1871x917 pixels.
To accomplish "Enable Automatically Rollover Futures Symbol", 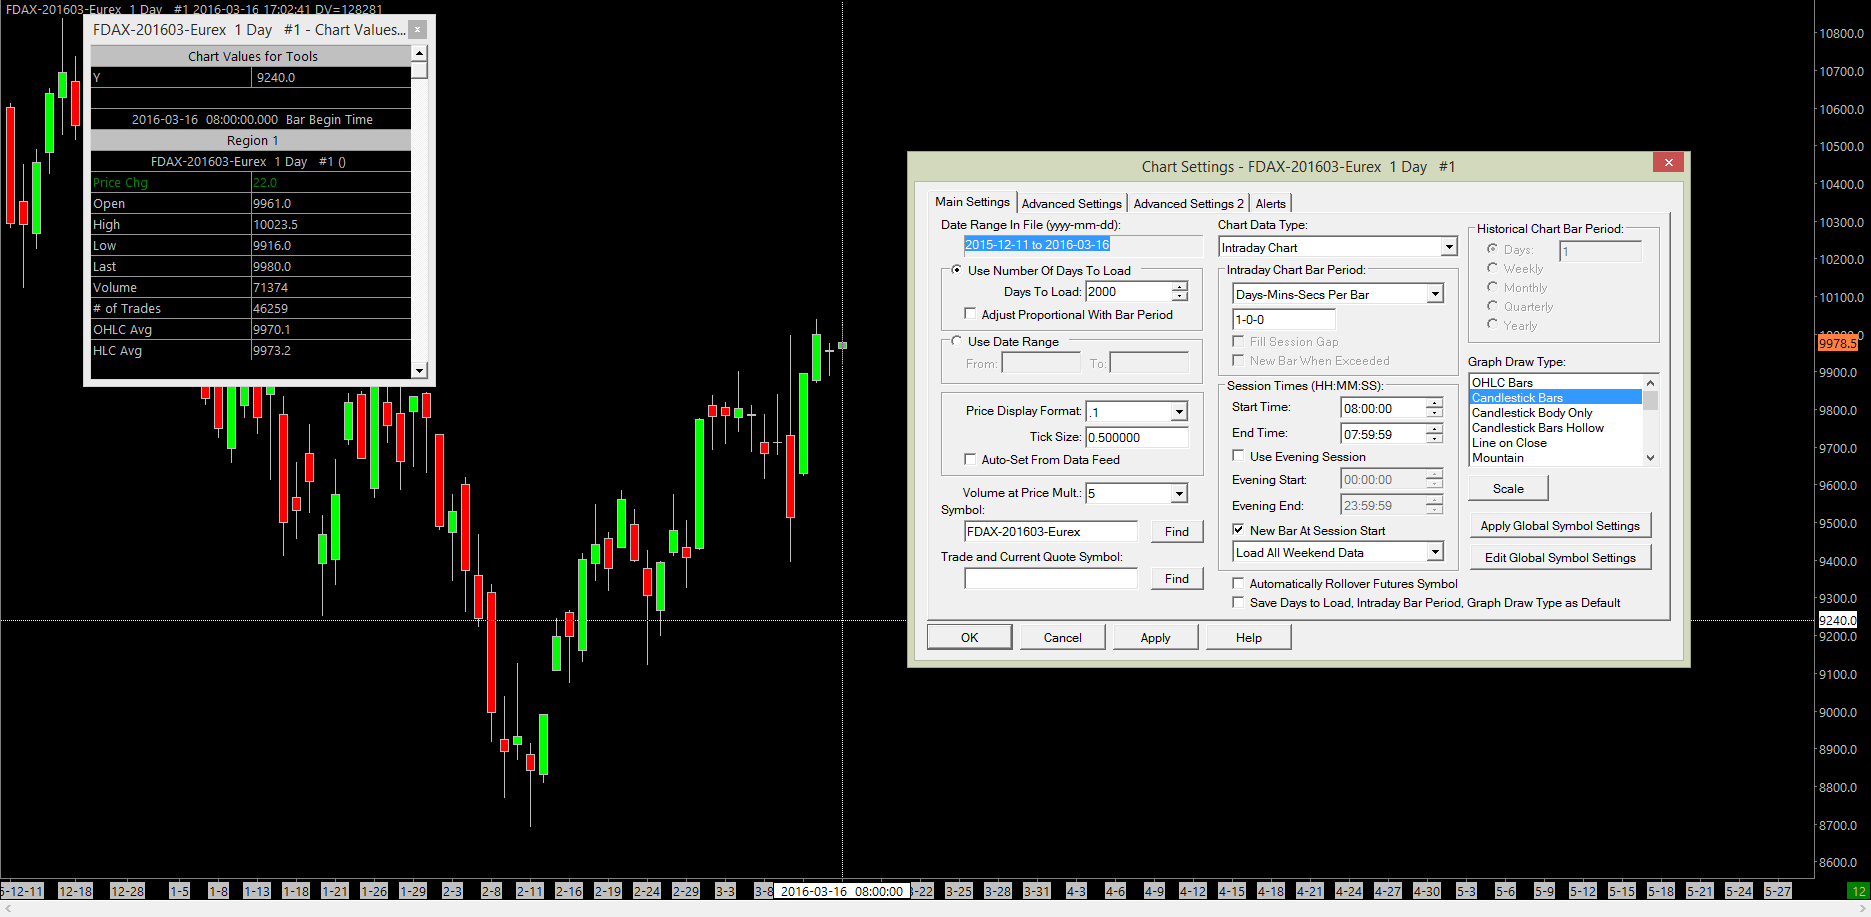I will coord(1238,583).
